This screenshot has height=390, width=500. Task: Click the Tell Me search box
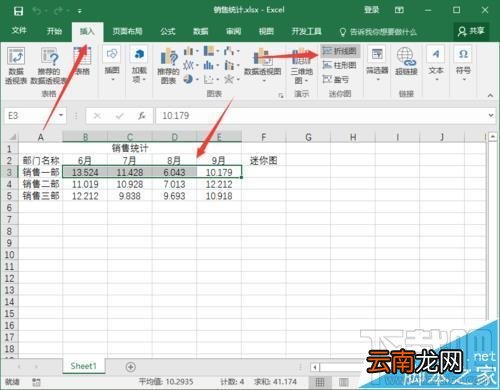378,32
